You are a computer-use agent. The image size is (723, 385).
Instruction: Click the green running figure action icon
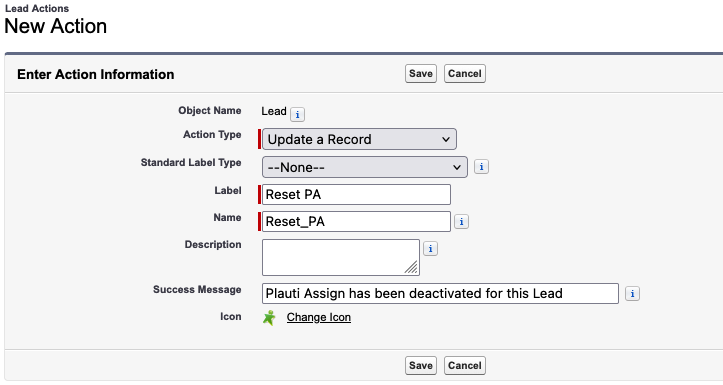click(269, 317)
